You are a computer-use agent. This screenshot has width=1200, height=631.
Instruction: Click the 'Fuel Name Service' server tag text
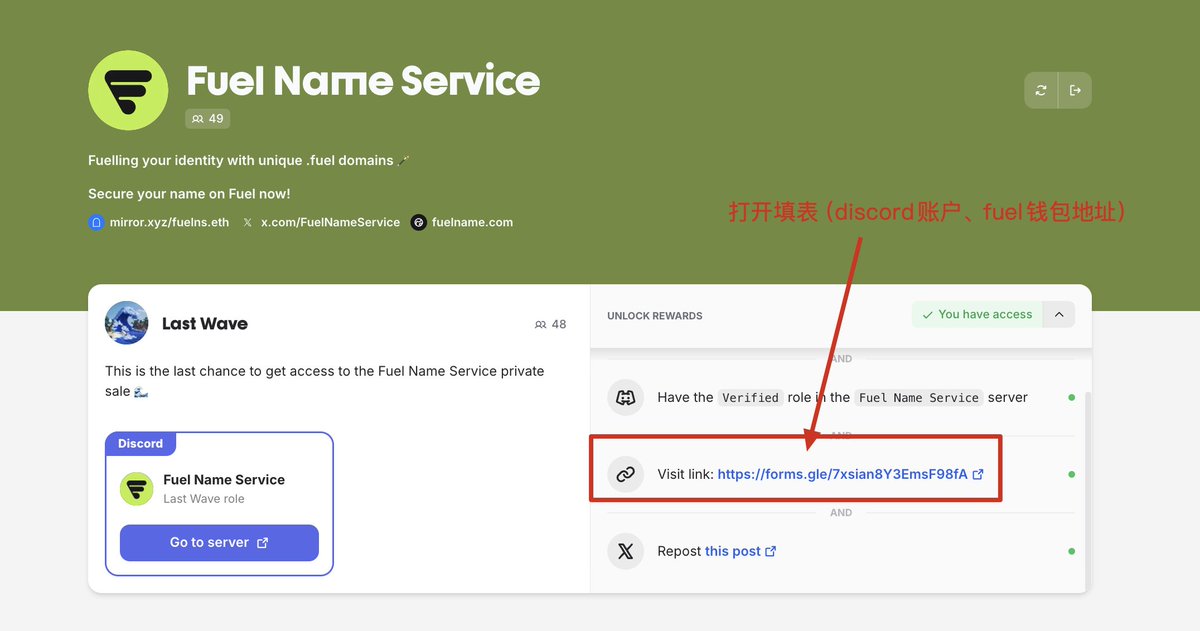click(x=919, y=397)
